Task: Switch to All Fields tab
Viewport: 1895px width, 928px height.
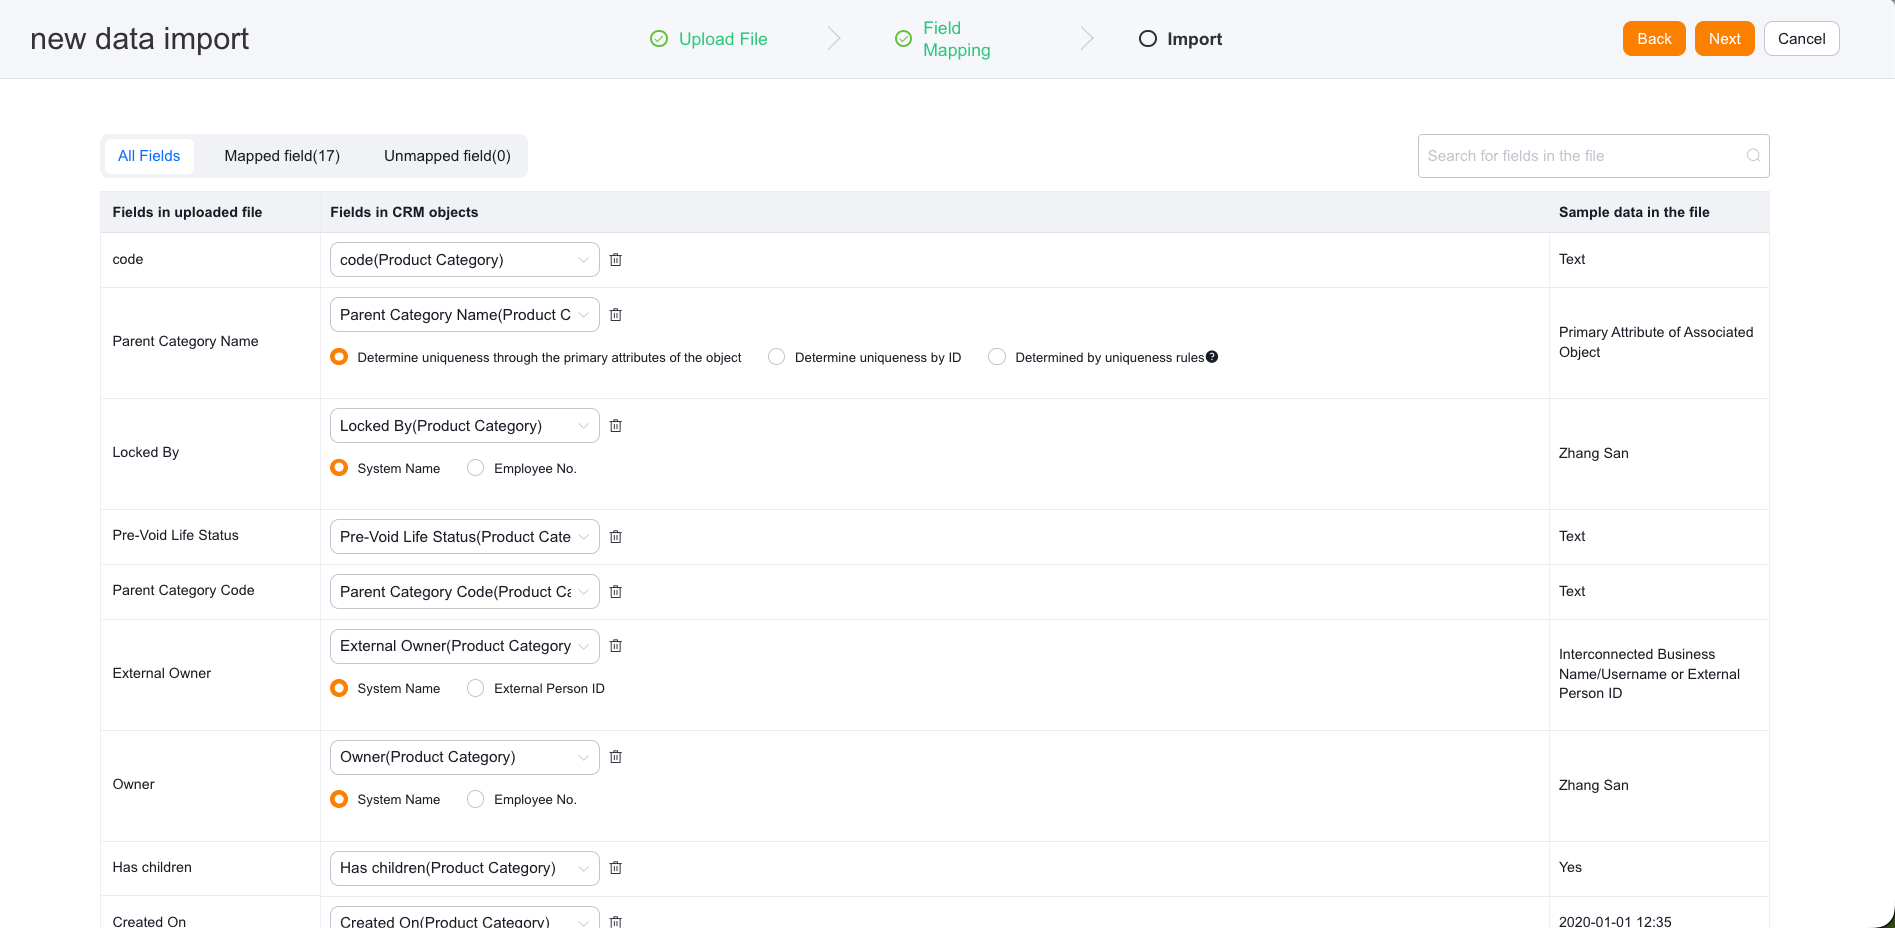Action: click(x=149, y=156)
